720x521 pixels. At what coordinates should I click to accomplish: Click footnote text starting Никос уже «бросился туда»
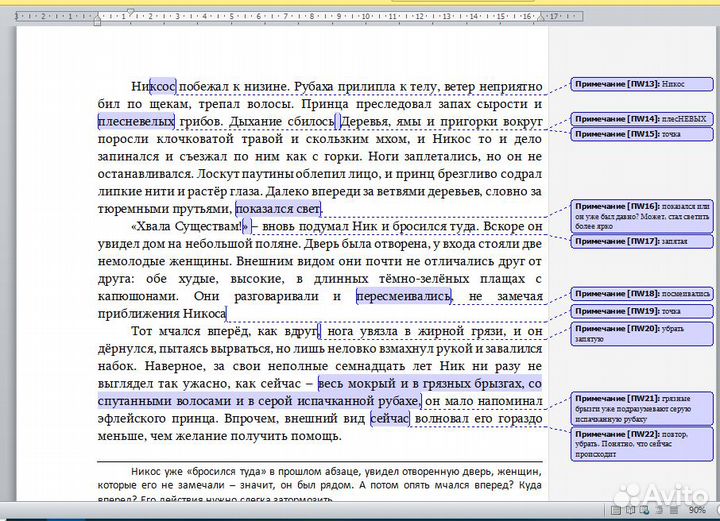coord(319,485)
